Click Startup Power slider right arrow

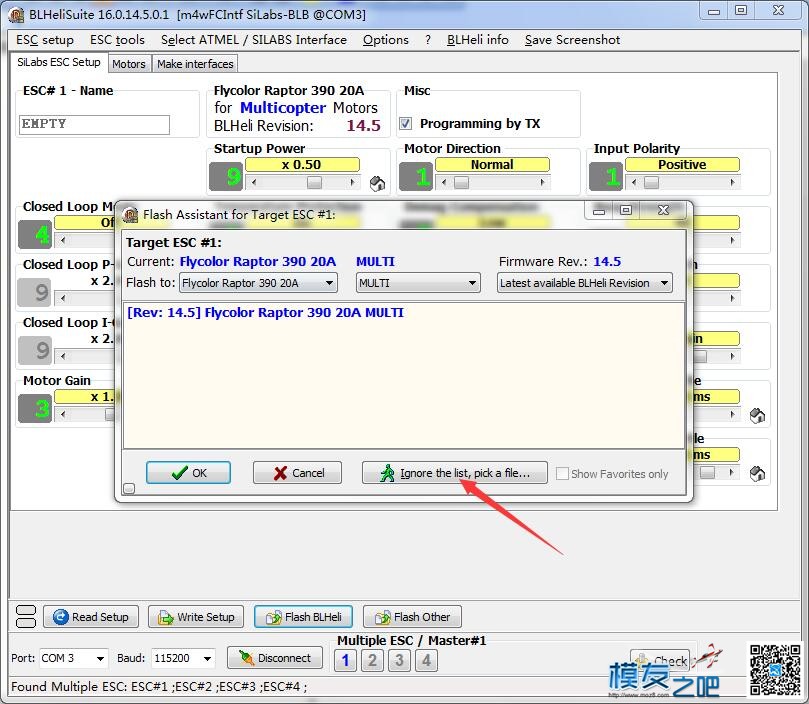pyautogui.click(x=352, y=182)
